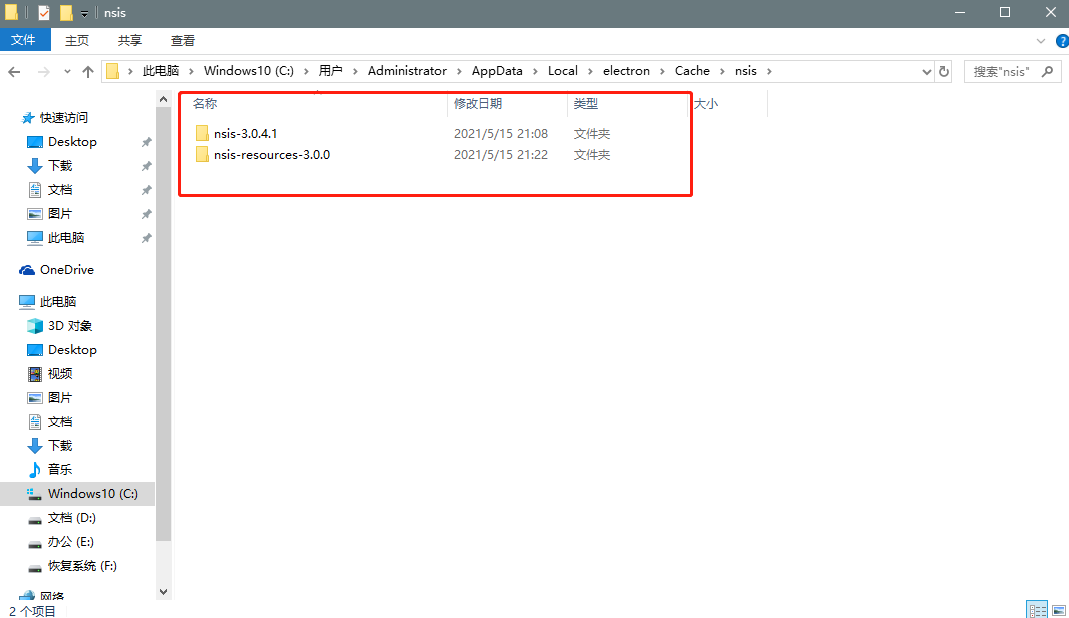The height and width of the screenshot is (618, 1069).
Task: Click the New Folder icon in Quick Access Toolbar
Action: pyautogui.click(x=66, y=13)
